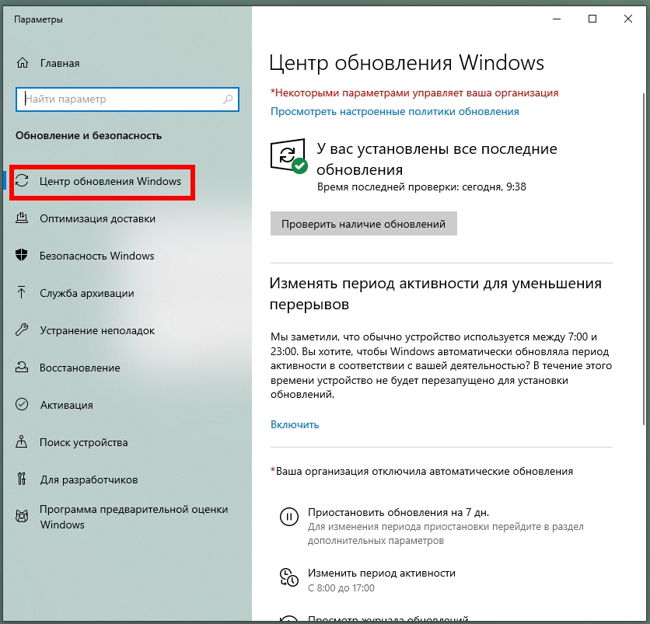Click Проверить наличие обновлений button
This screenshot has height=624, width=650.
[x=364, y=223]
